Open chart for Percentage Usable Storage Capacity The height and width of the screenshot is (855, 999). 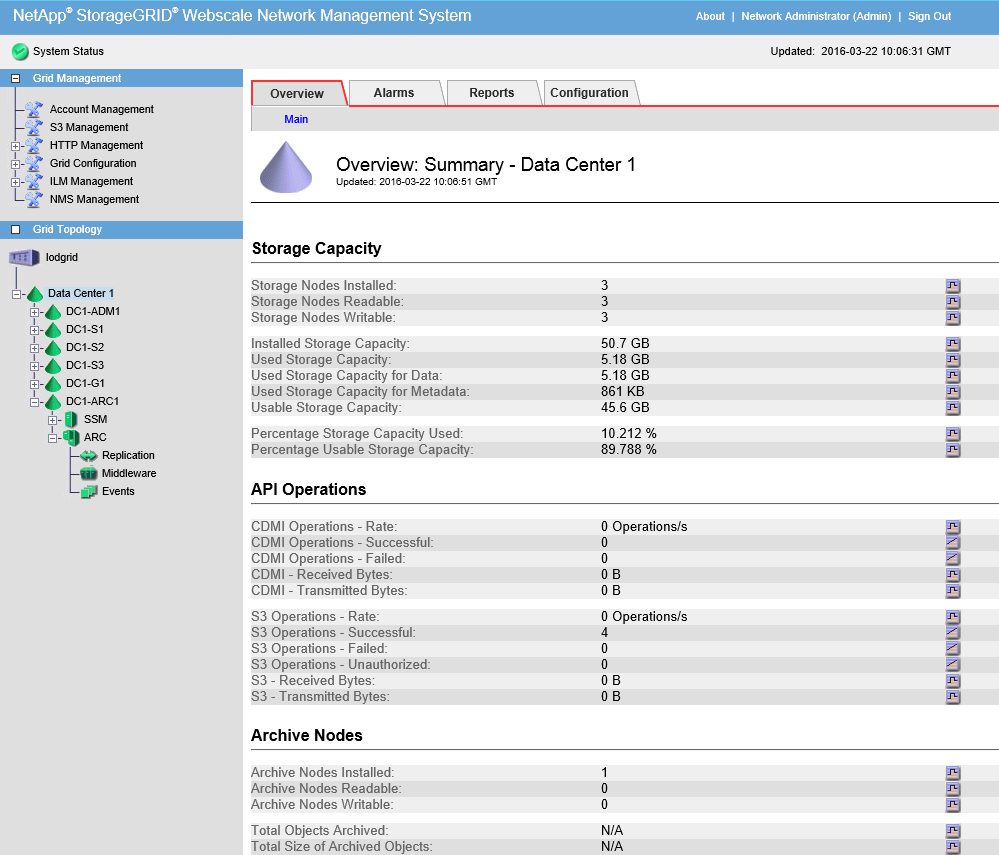[x=952, y=450]
